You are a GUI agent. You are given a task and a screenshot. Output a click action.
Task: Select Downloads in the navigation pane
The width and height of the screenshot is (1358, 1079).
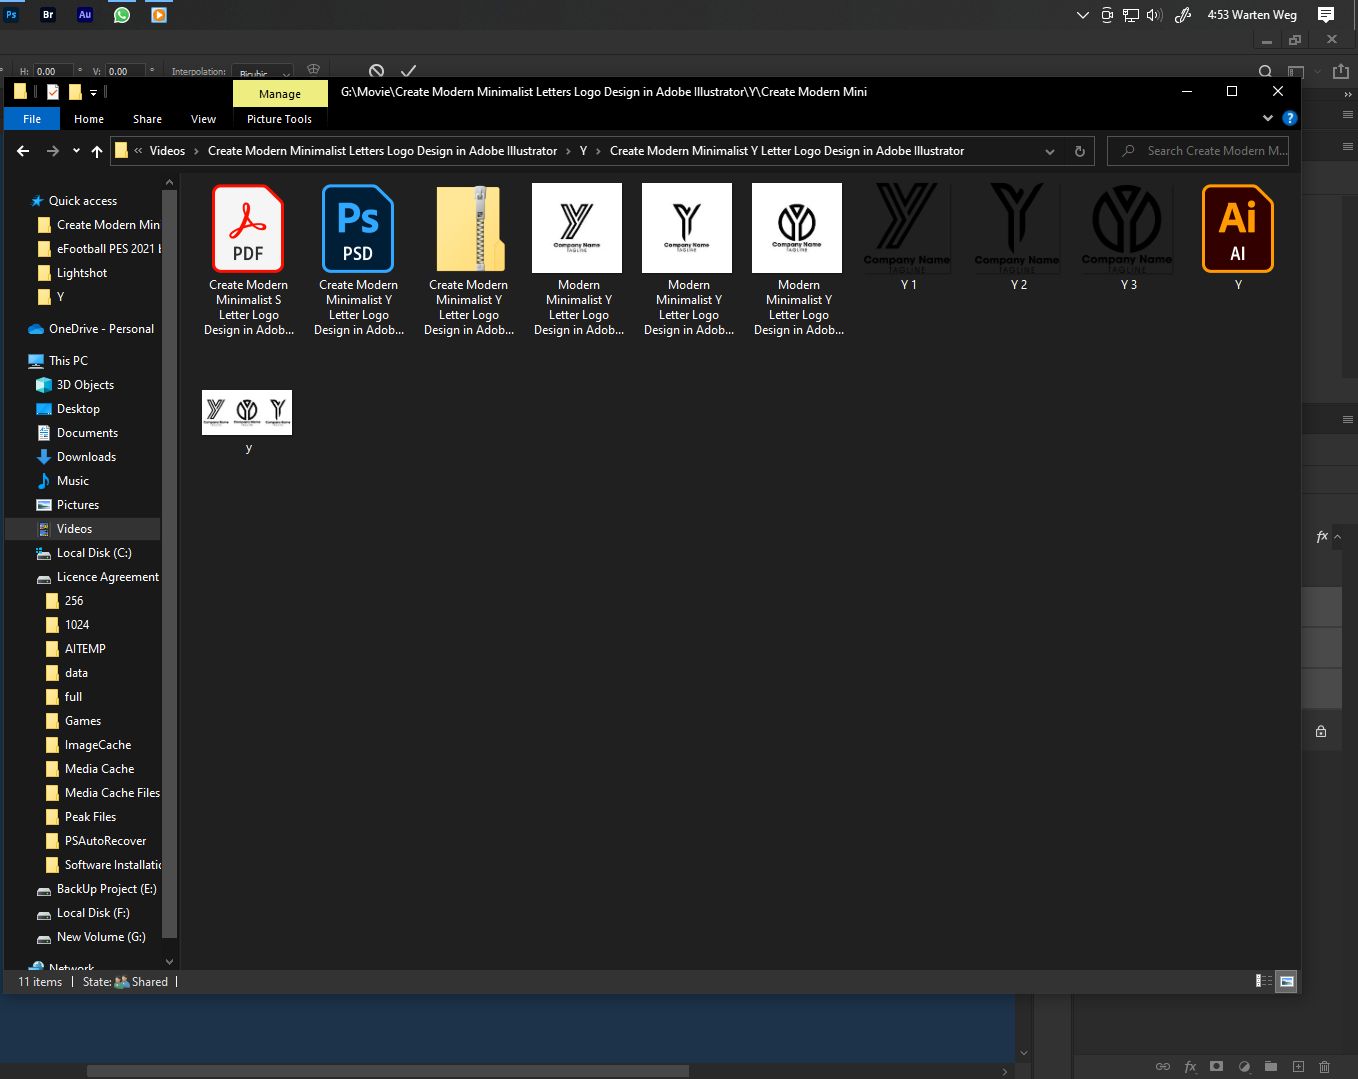point(86,457)
